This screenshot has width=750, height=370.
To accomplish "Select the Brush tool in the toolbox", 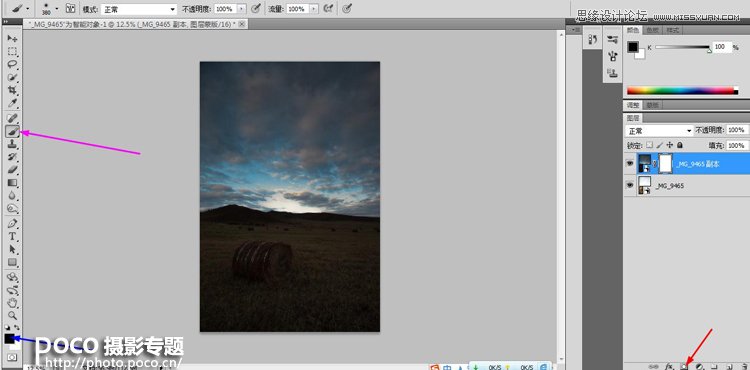I will click(x=12, y=131).
